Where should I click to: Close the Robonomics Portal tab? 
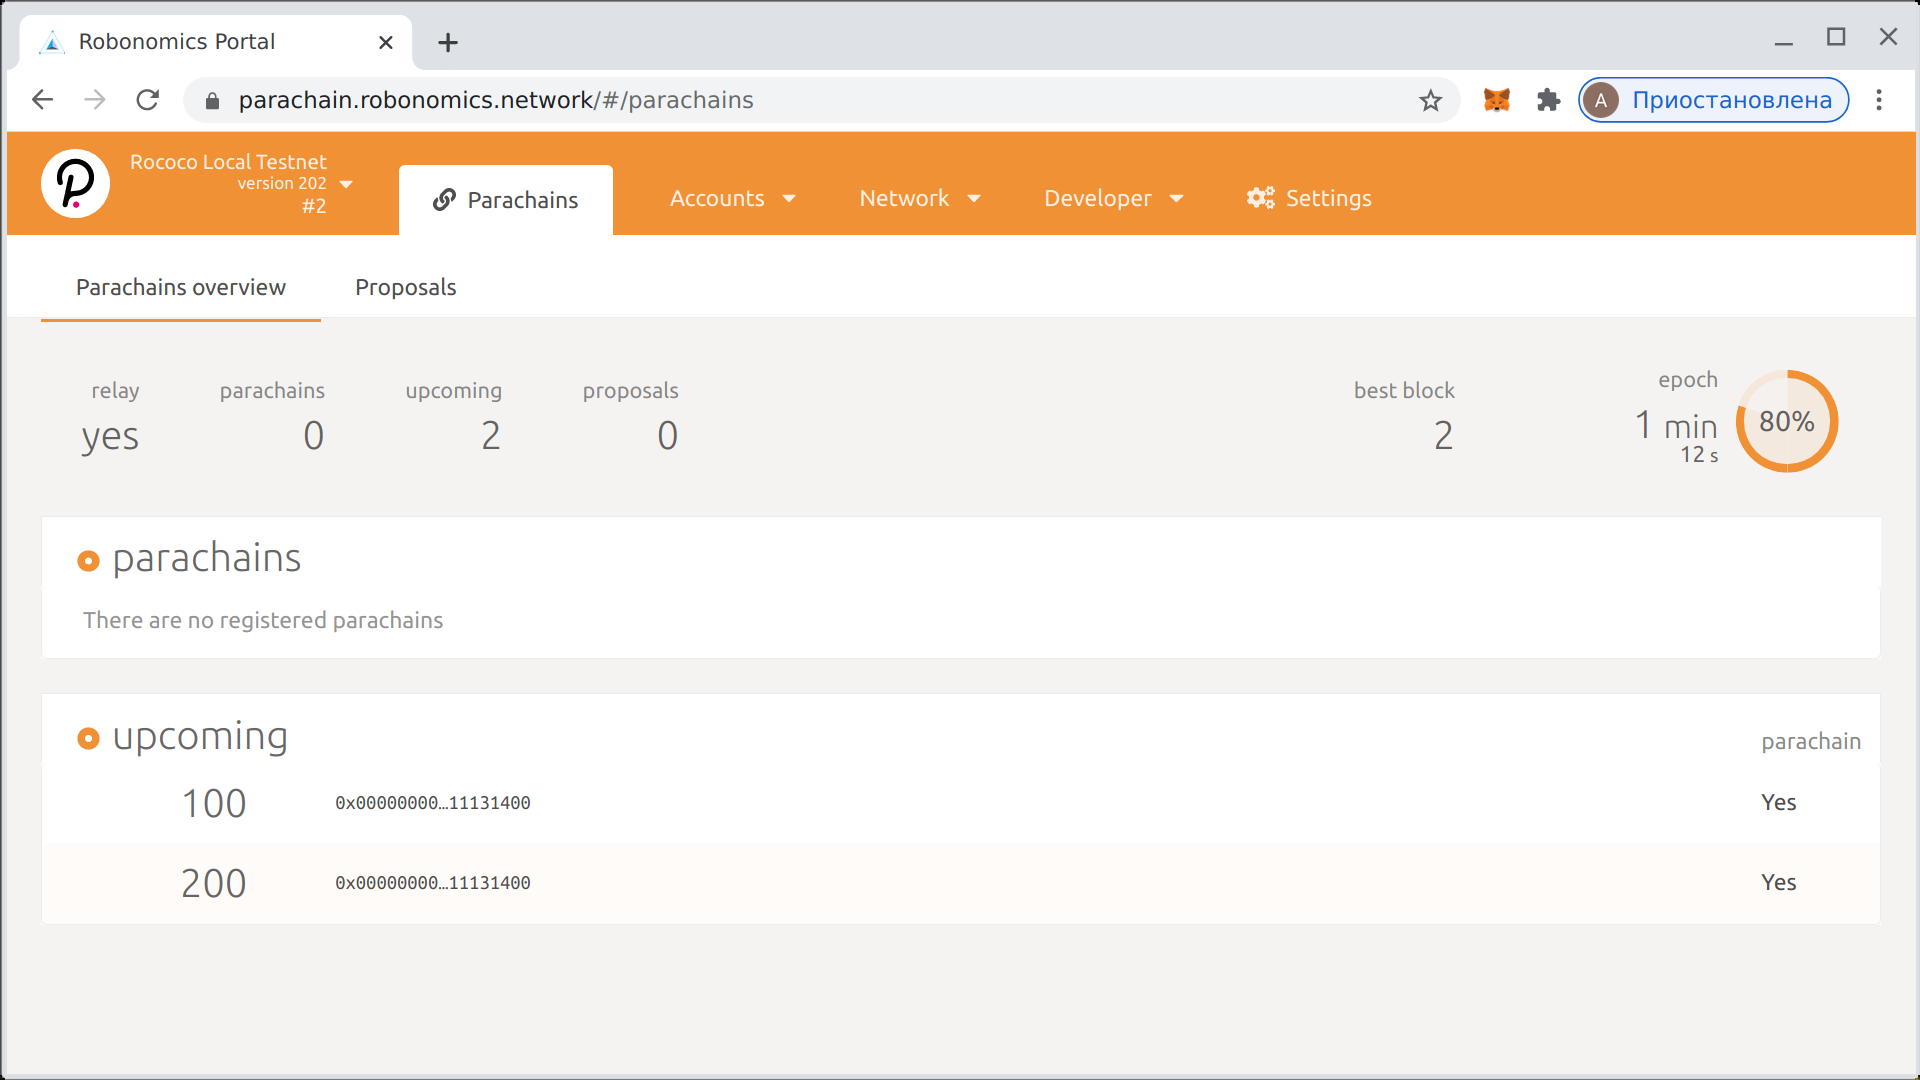(x=386, y=42)
